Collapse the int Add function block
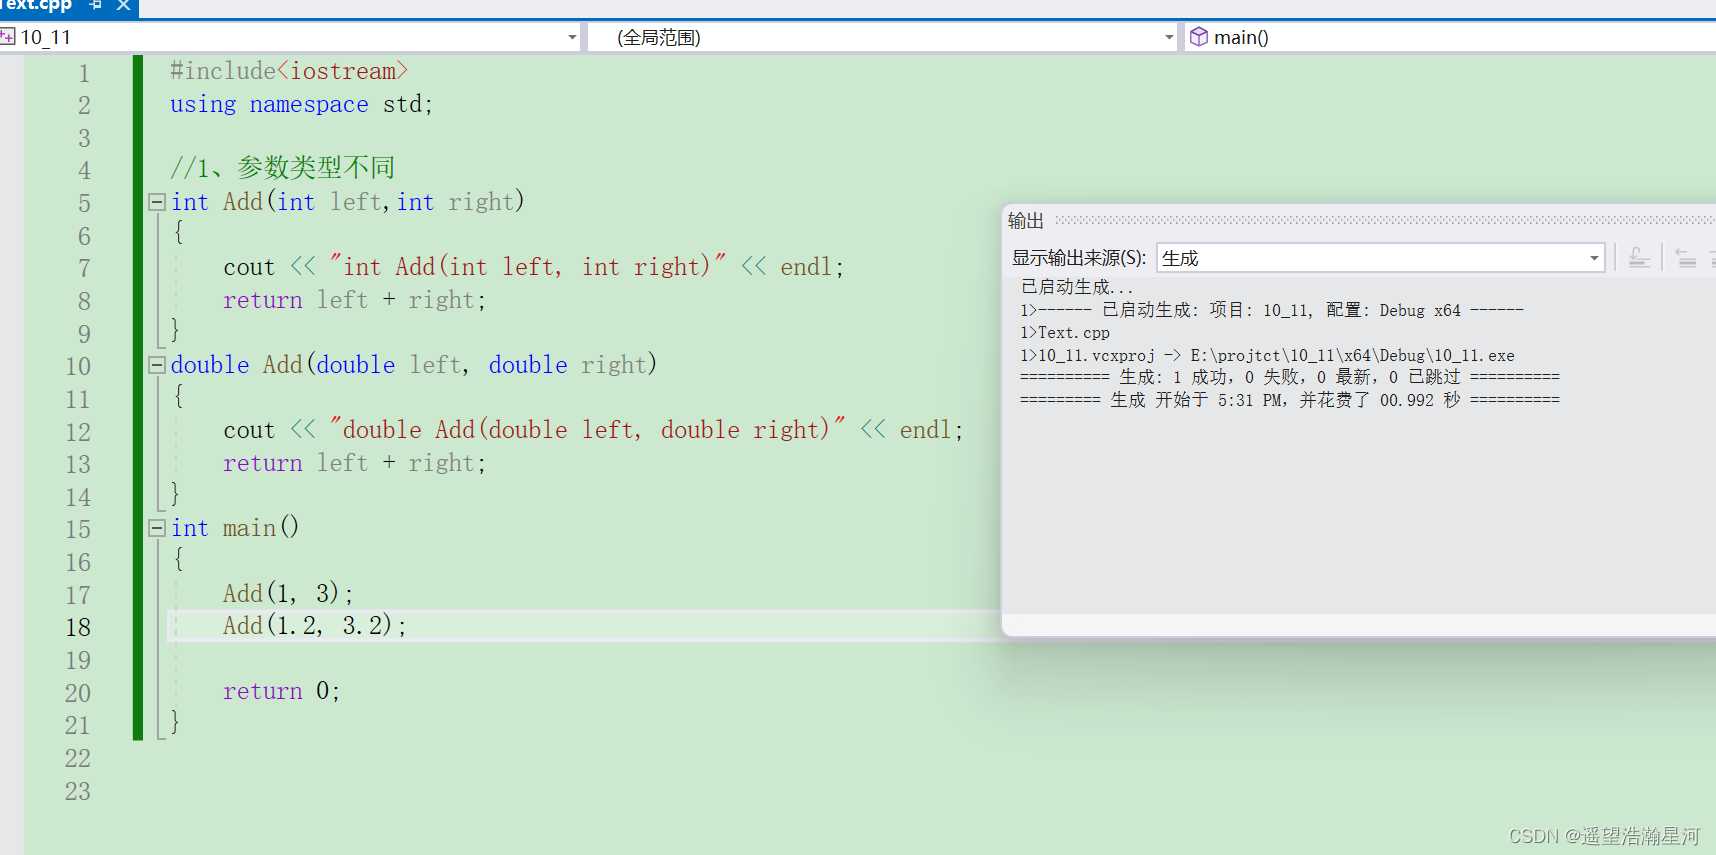Viewport: 1716px width, 855px height. 157,202
